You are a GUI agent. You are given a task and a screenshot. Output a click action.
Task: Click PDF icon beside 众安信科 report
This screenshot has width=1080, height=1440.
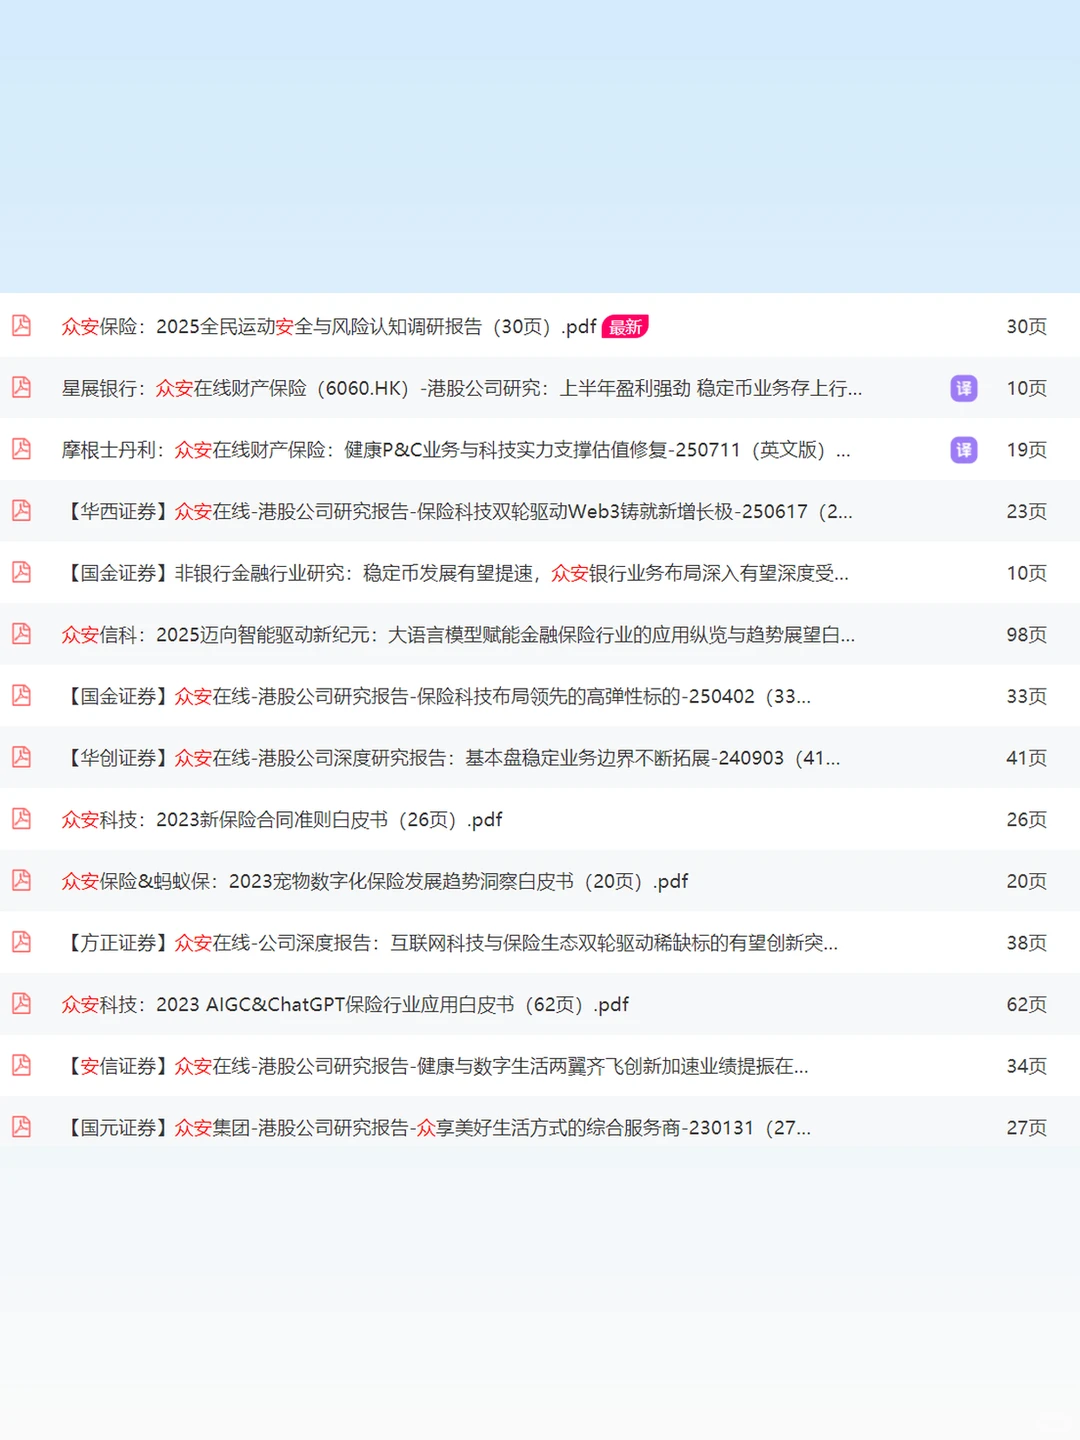[x=21, y=633]
